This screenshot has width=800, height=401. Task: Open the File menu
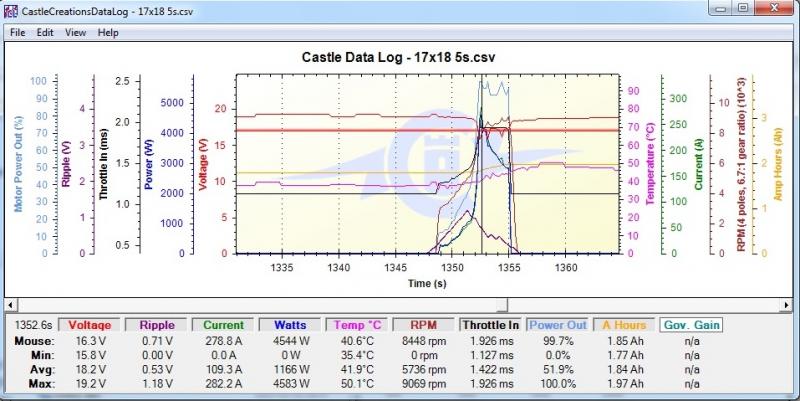(x=17, y=32)
